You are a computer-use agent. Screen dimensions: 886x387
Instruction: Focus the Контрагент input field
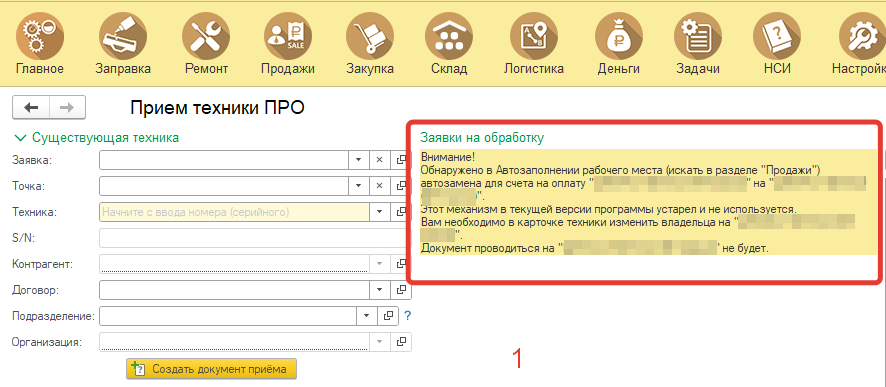coord(234,264)
